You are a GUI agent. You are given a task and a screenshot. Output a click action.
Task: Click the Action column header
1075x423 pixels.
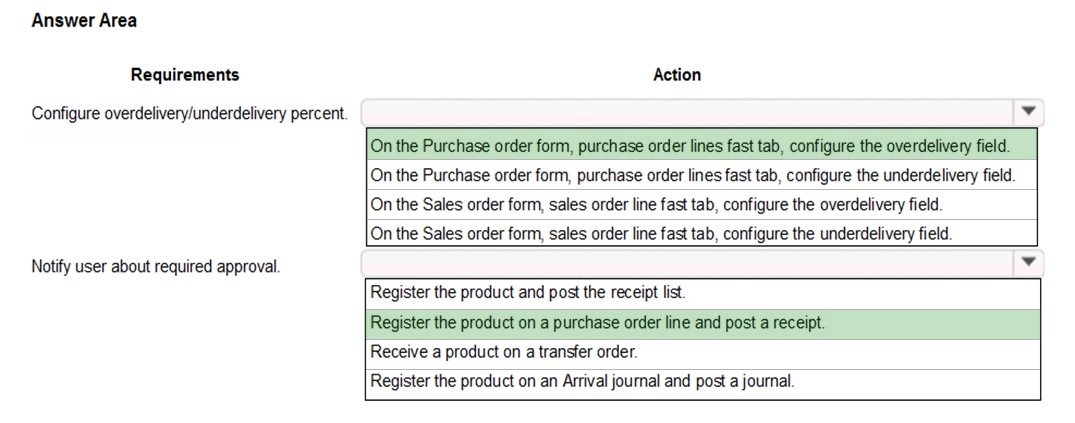pyautogui.click(x=677, y=75)
